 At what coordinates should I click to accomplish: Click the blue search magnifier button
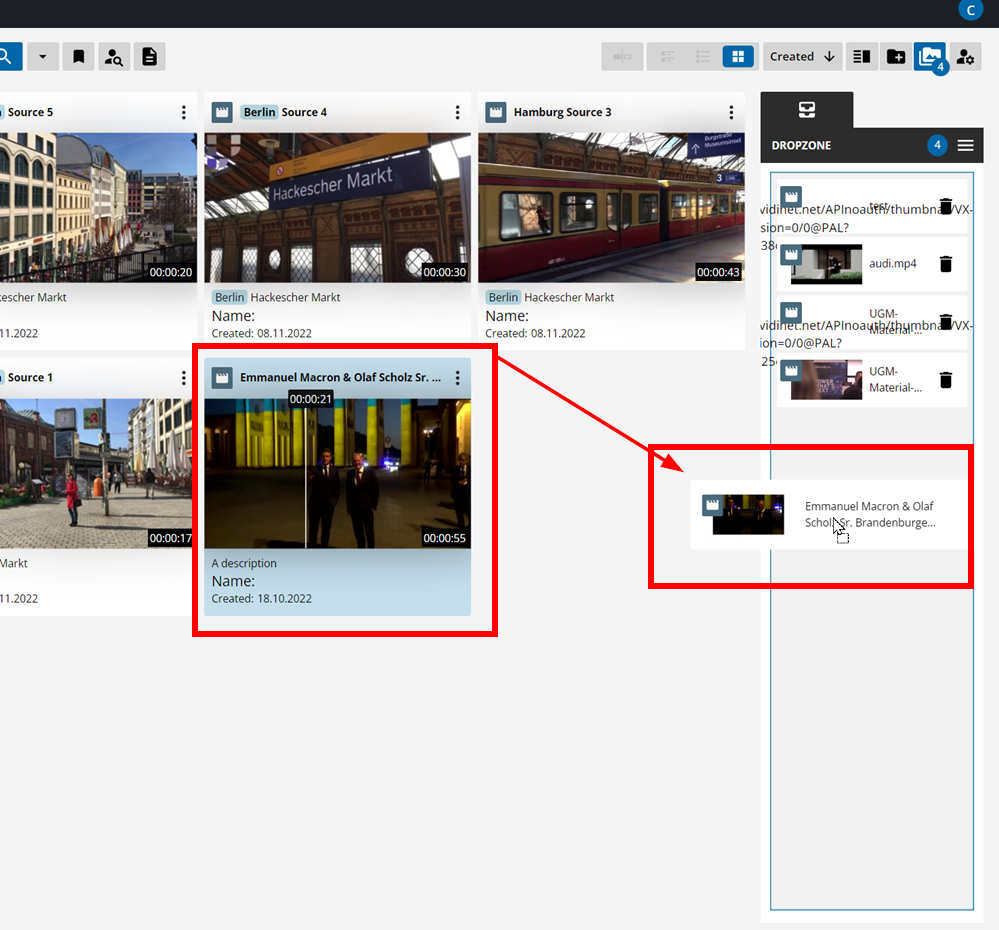click(6, 57)
